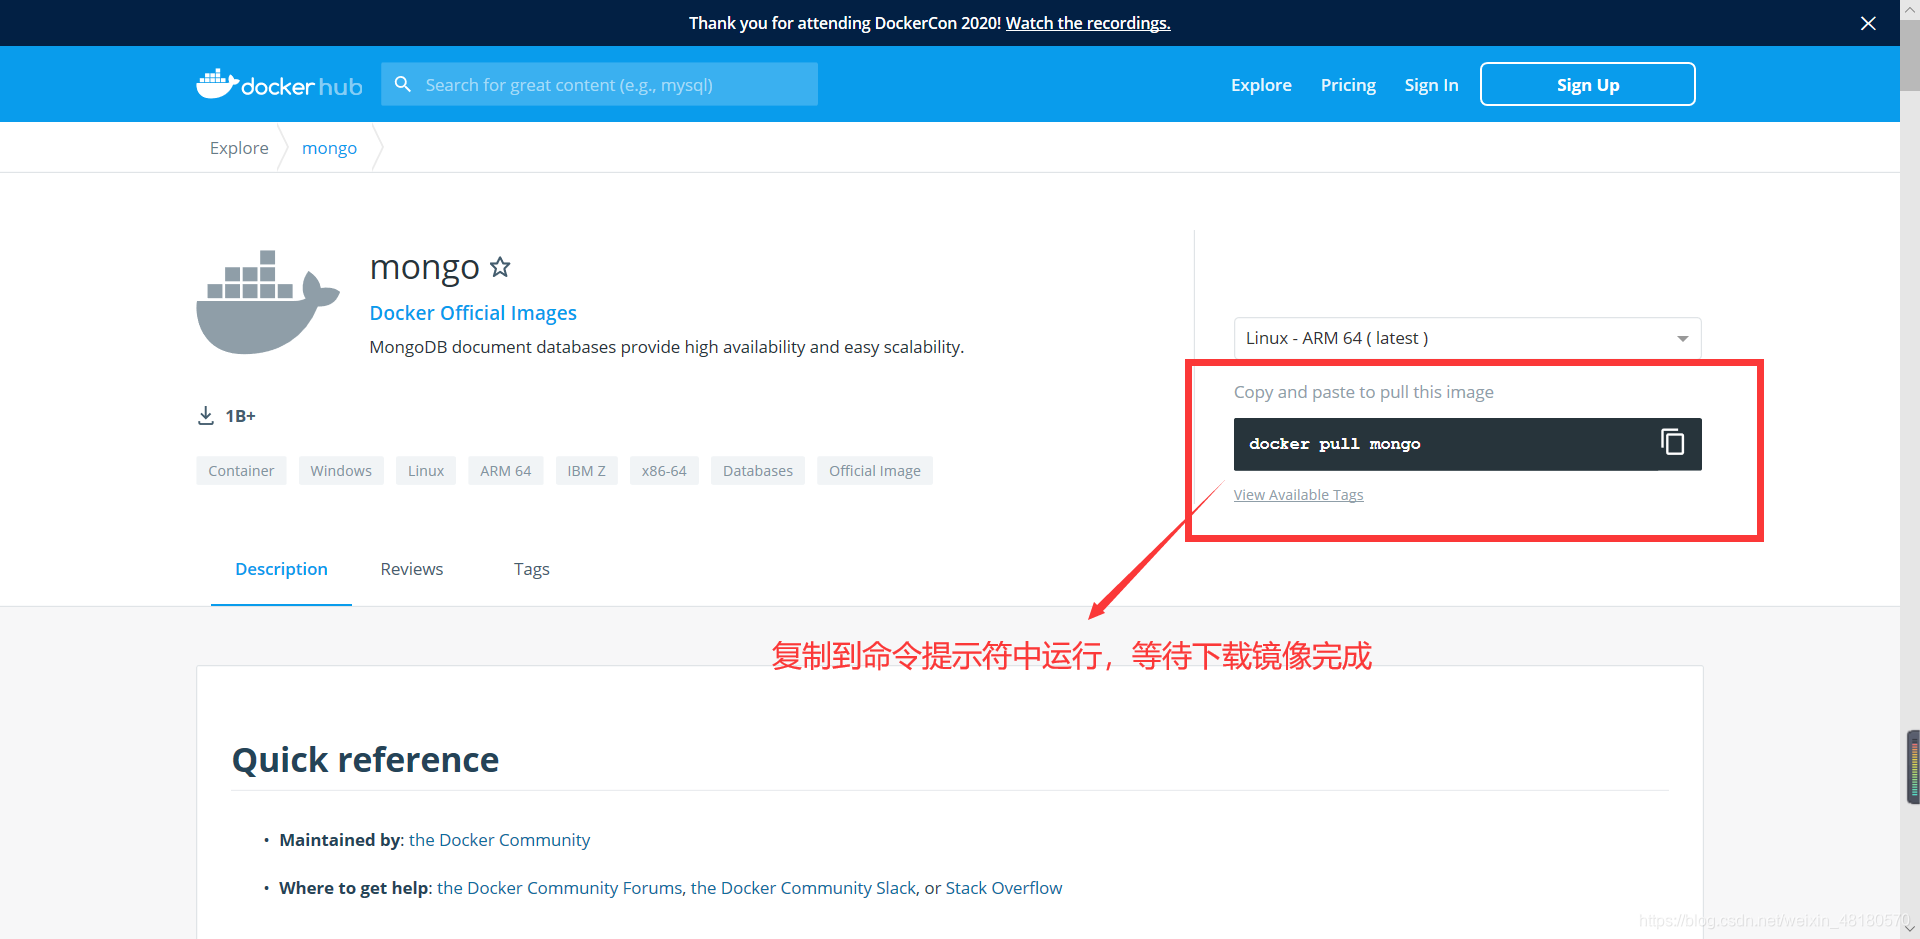The height and width of the screenshot is (939, 1920).
Task: Switch to the Reviews tab
Action: [x=412, y=569]
